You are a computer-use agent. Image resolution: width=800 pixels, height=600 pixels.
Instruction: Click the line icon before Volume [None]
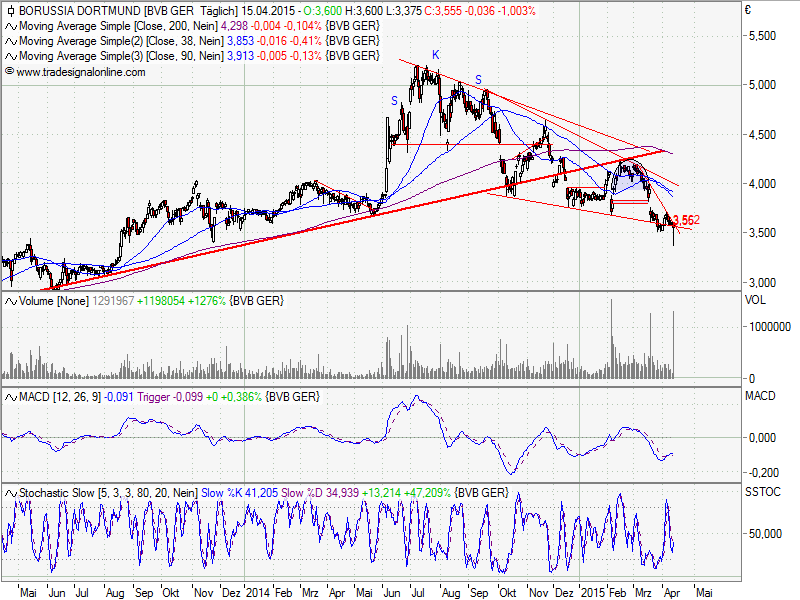tap(11, 301)
